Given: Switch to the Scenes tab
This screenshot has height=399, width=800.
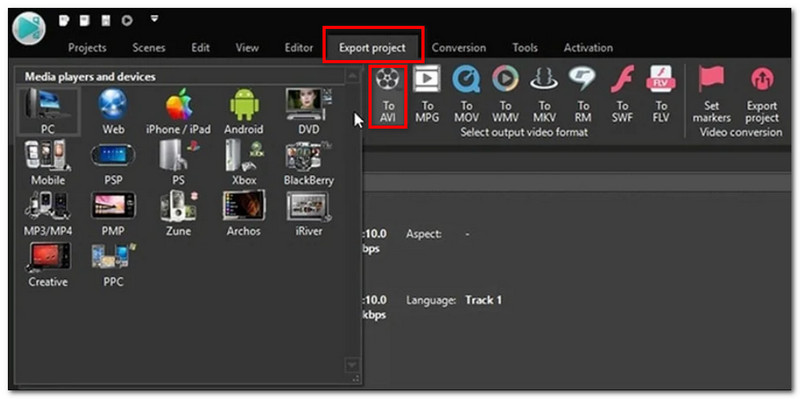Looking at the screenshot, I should [148, 48].
